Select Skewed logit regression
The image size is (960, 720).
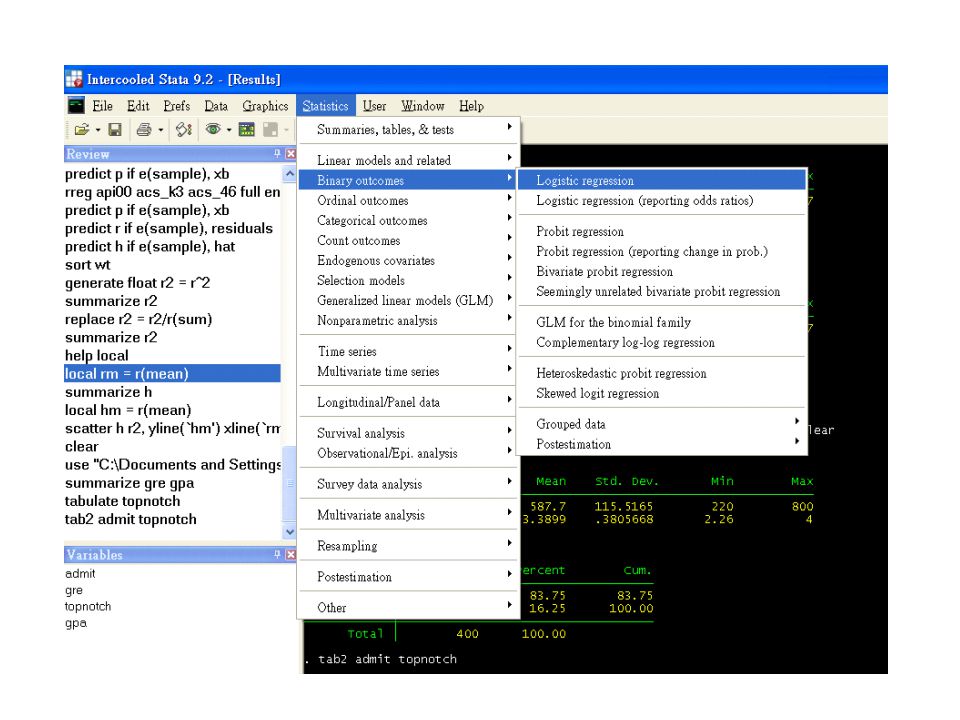pos(662,393)
